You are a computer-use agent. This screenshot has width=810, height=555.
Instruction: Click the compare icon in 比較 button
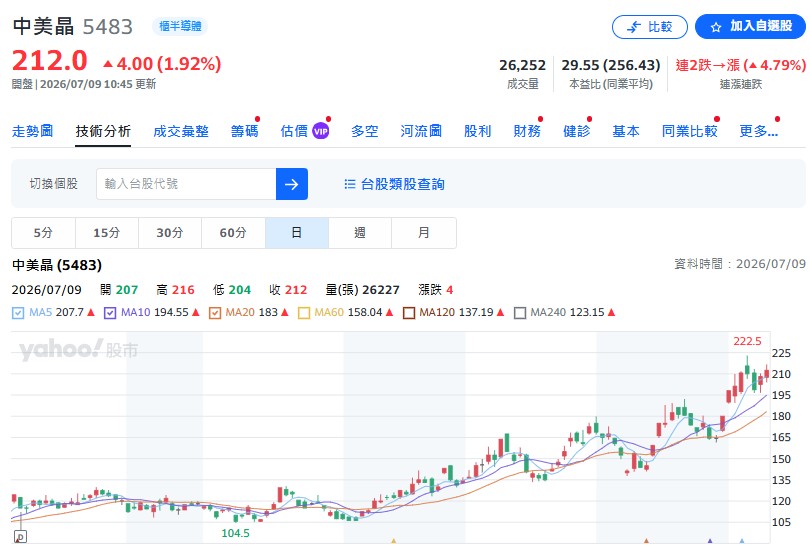point(634,27)
